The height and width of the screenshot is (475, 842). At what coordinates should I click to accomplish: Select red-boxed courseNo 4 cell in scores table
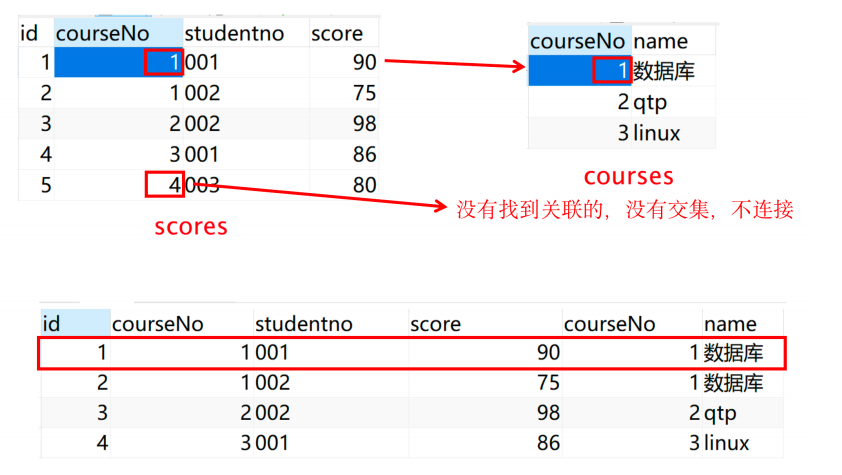(164, 185)
